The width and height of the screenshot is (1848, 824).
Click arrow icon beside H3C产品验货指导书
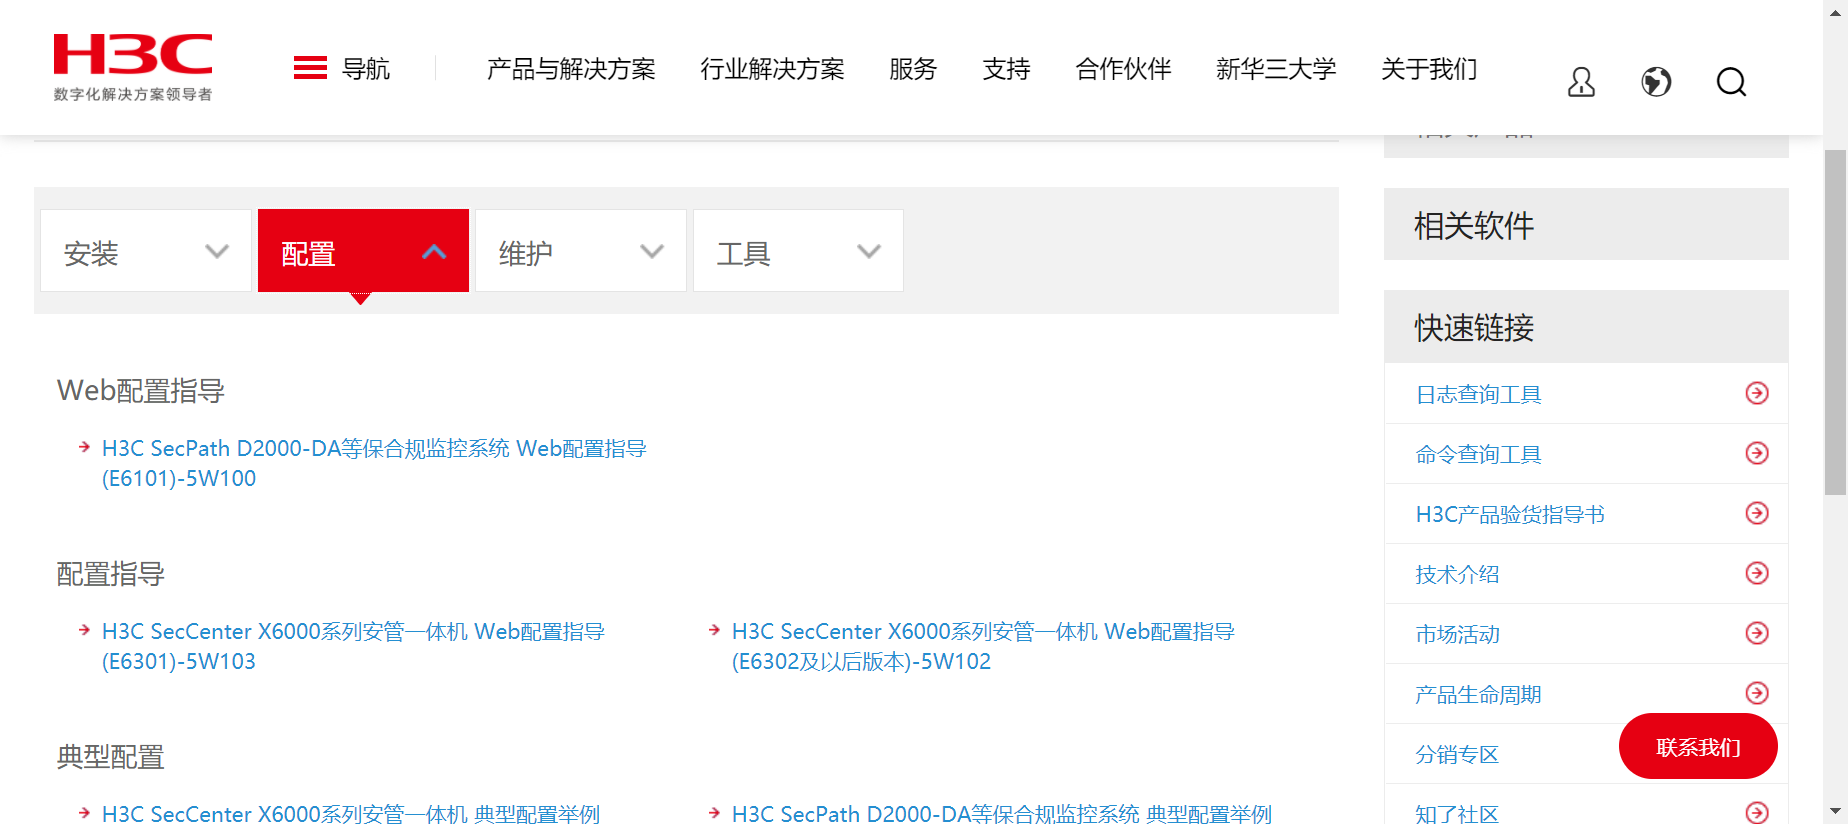(1757, 513)
